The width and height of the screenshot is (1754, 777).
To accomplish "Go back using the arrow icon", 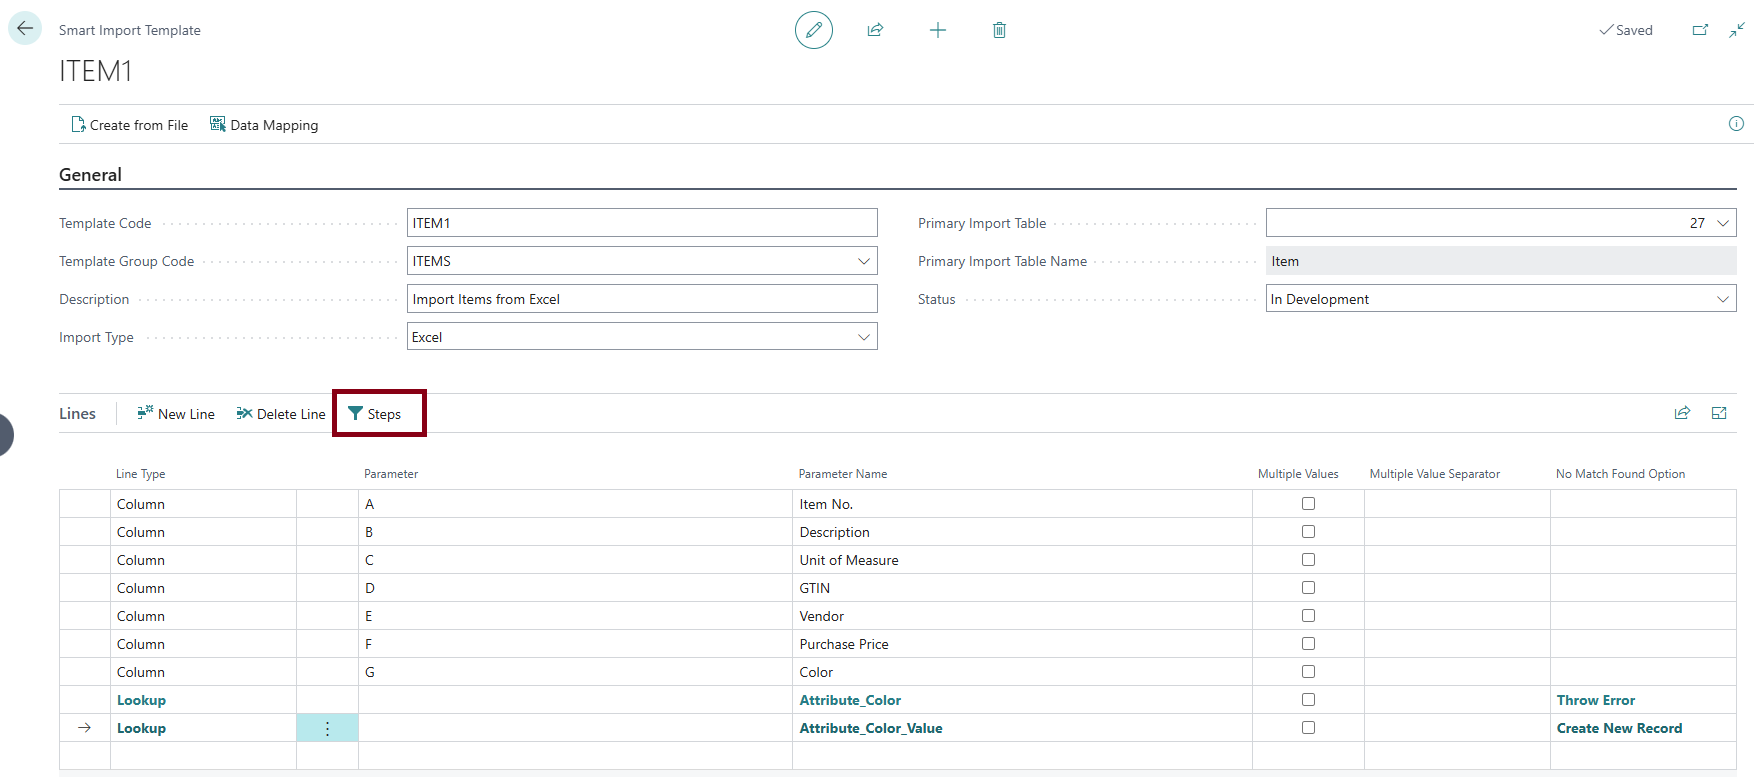I will tap(25, 29).
